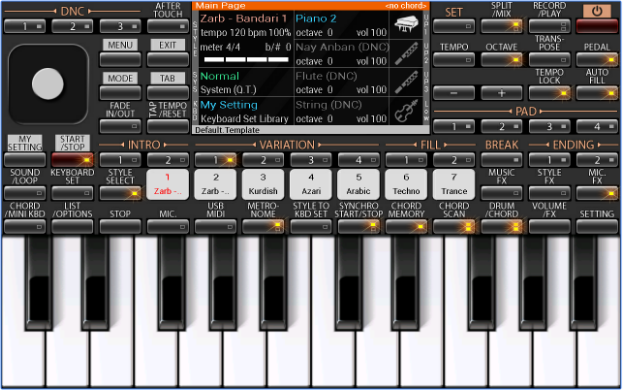Decrease value with the minus button

[454, 93]
